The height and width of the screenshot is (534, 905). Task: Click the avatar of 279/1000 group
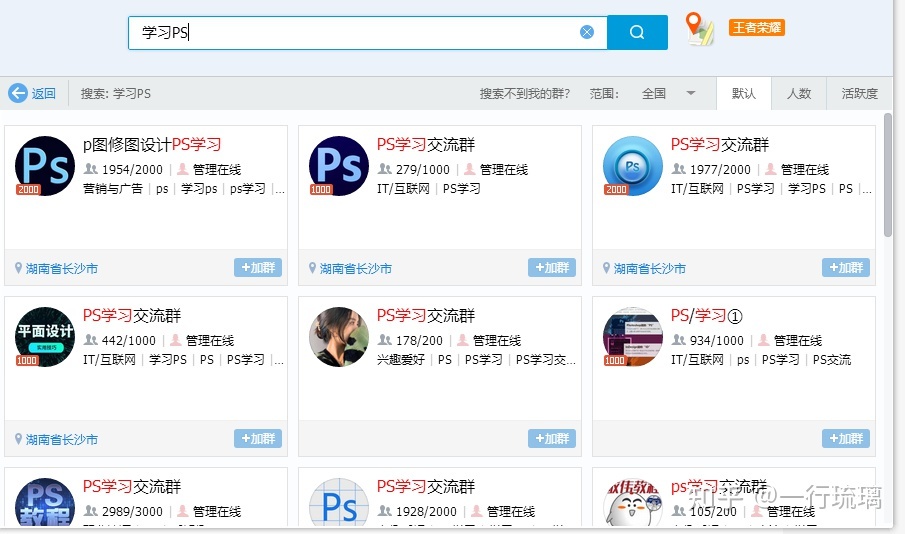tap(339, 166)
